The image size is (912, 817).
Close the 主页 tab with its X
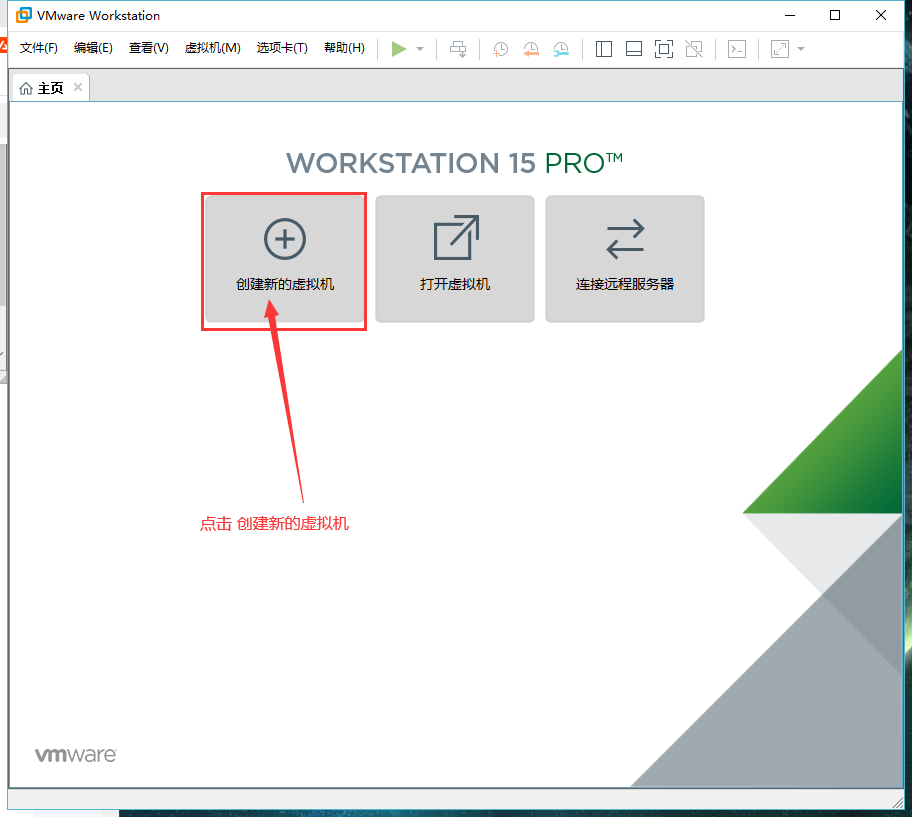pyautogui.click(x=78, y=87)
